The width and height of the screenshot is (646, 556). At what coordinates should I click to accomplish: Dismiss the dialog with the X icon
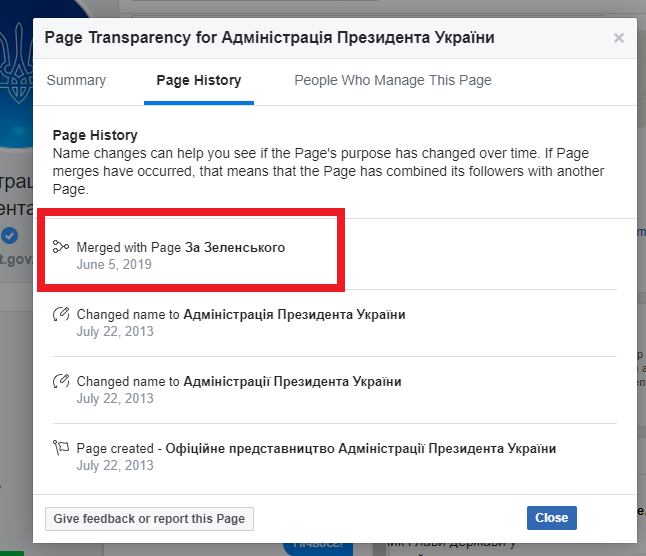point(619,38)
